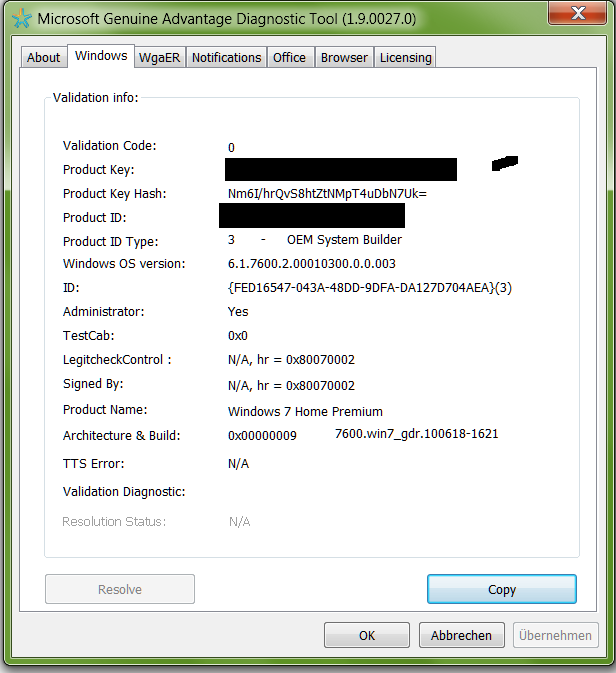The height and width of the screenshot is (673, 616).
Task: Click Validation Code value 0
Action: coord(231,148)
